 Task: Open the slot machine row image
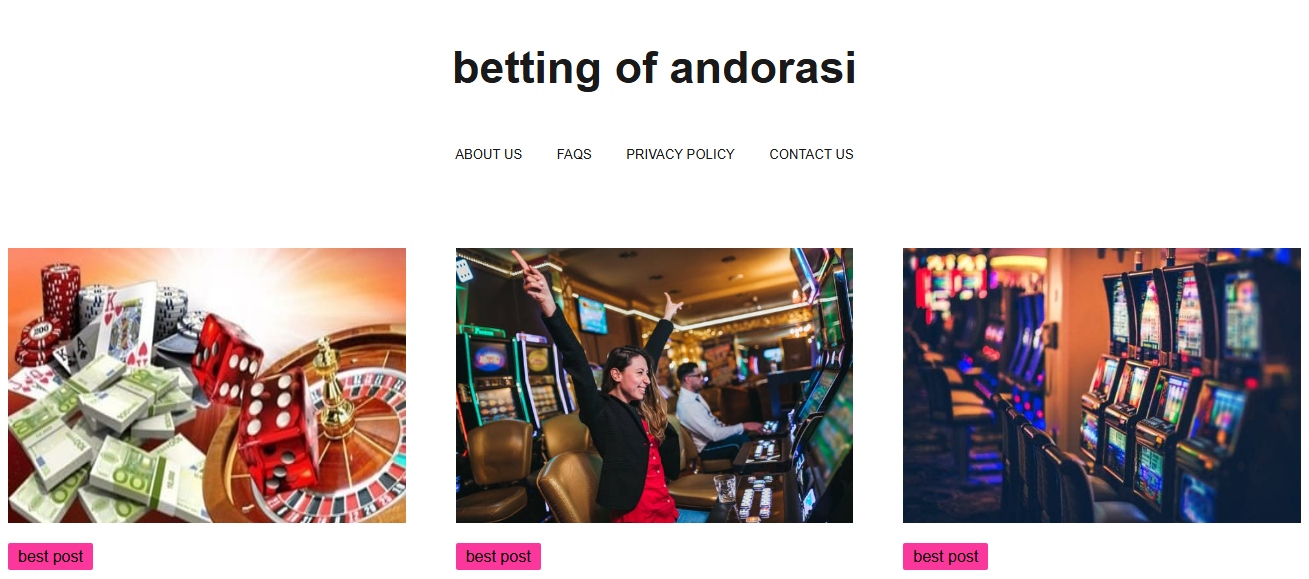click(x=1102, y=385)
